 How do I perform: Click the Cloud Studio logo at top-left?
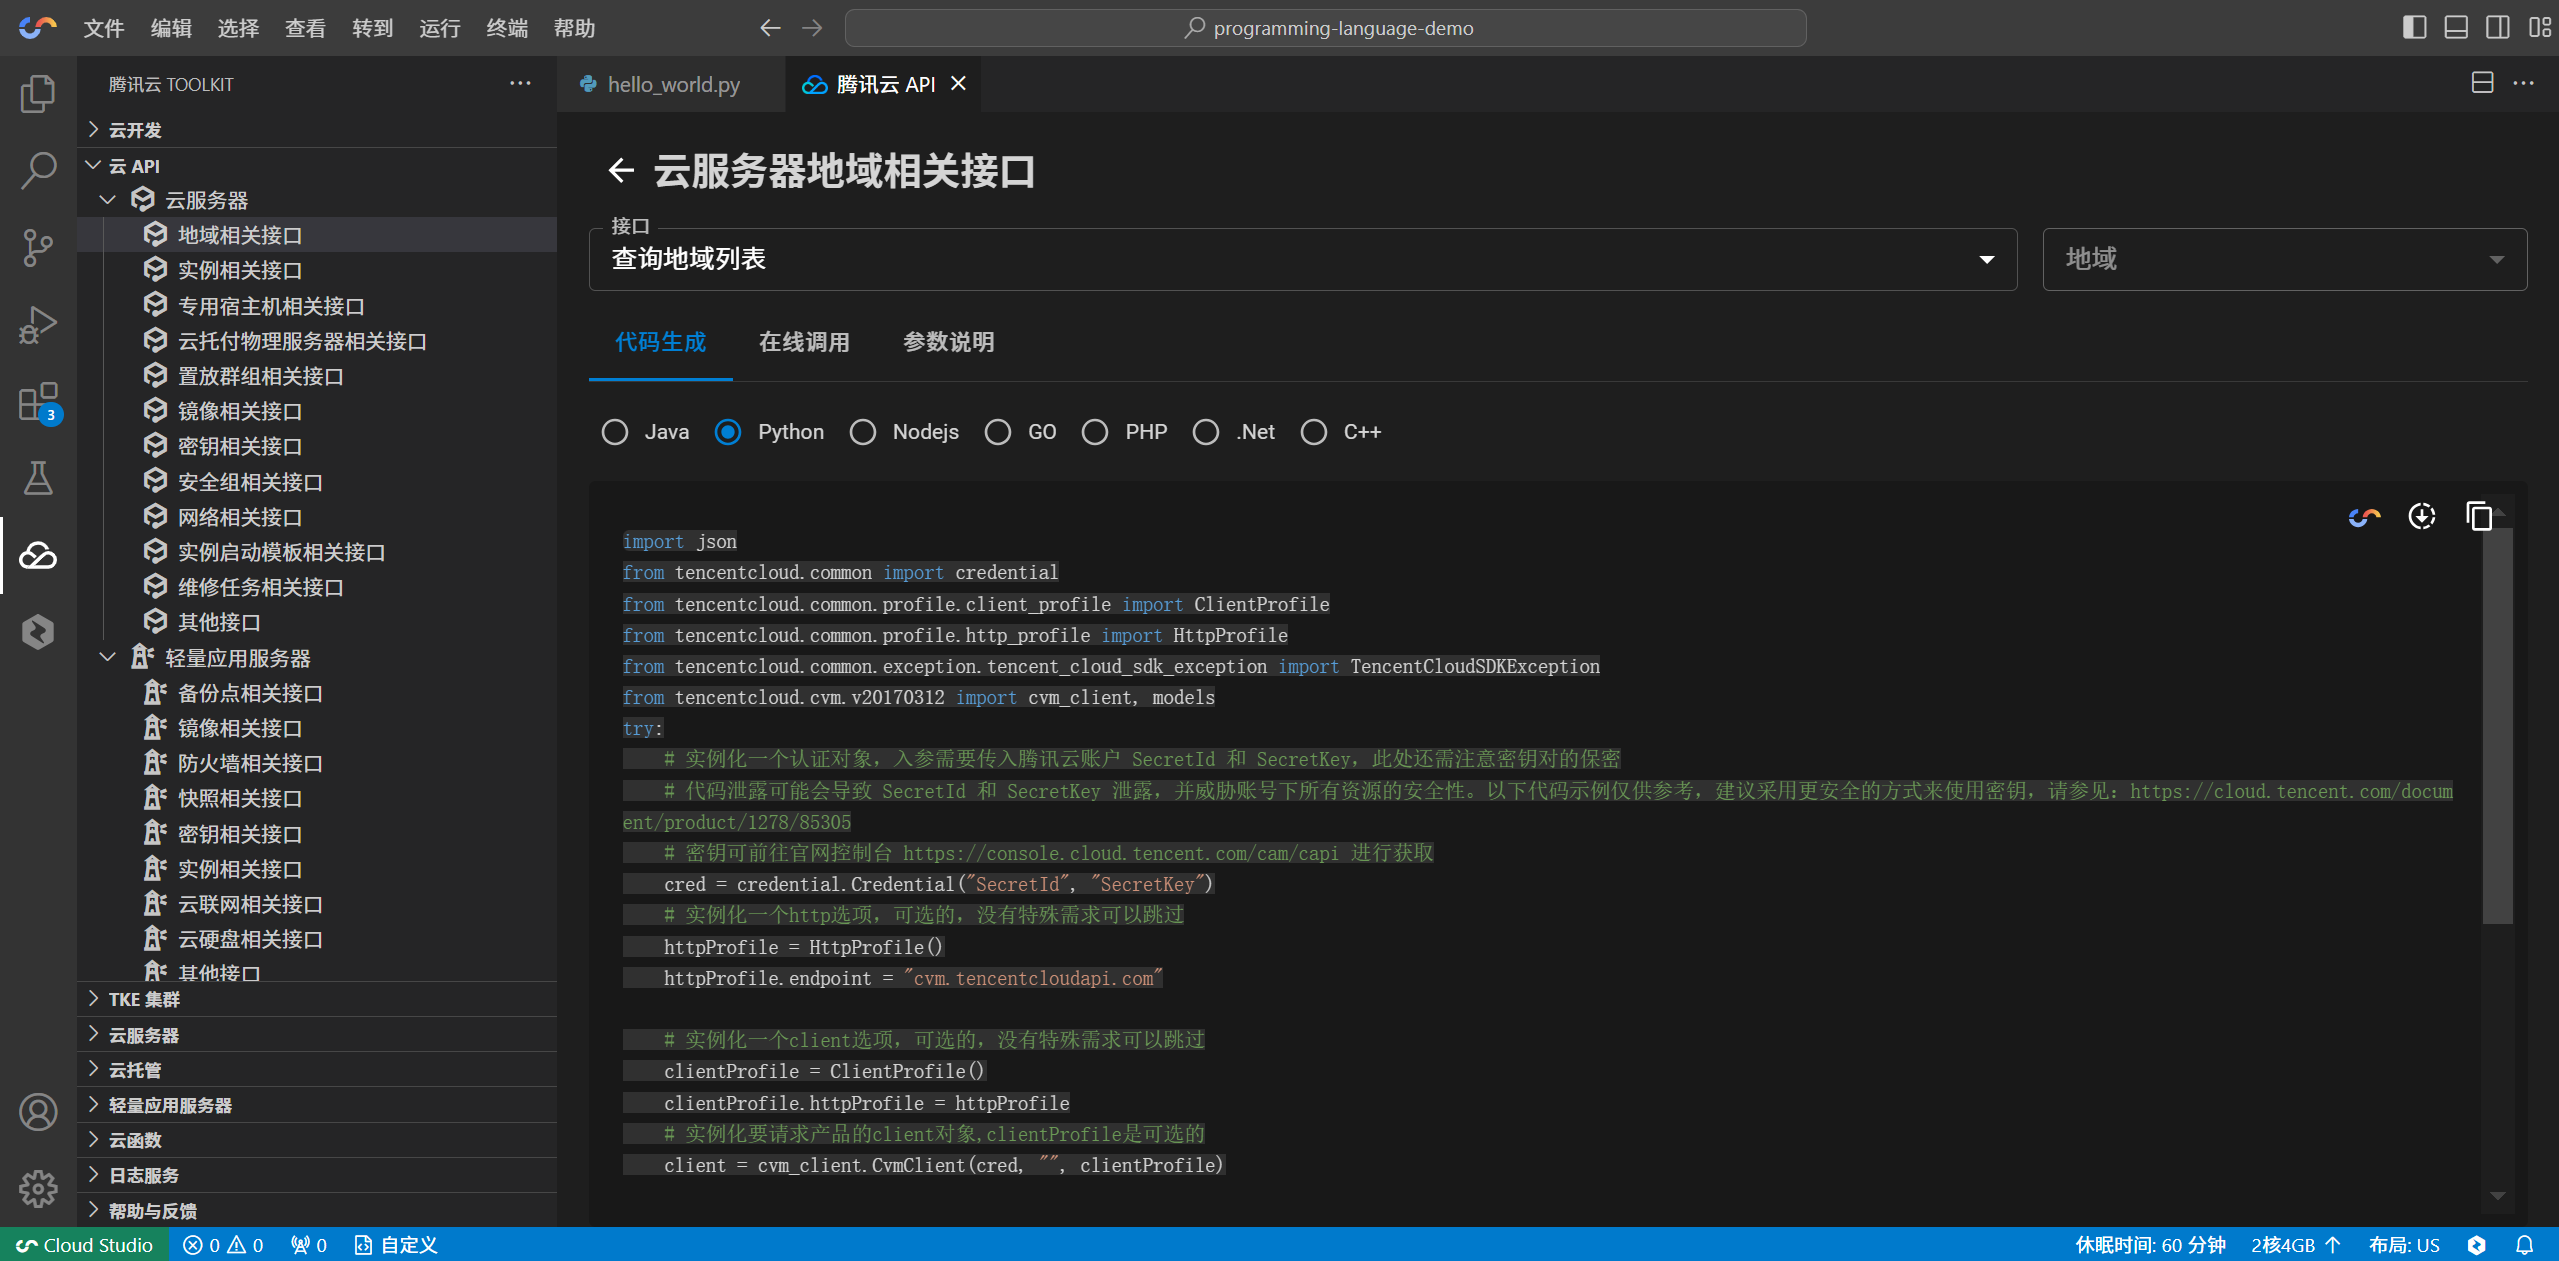tap(37, 28)
